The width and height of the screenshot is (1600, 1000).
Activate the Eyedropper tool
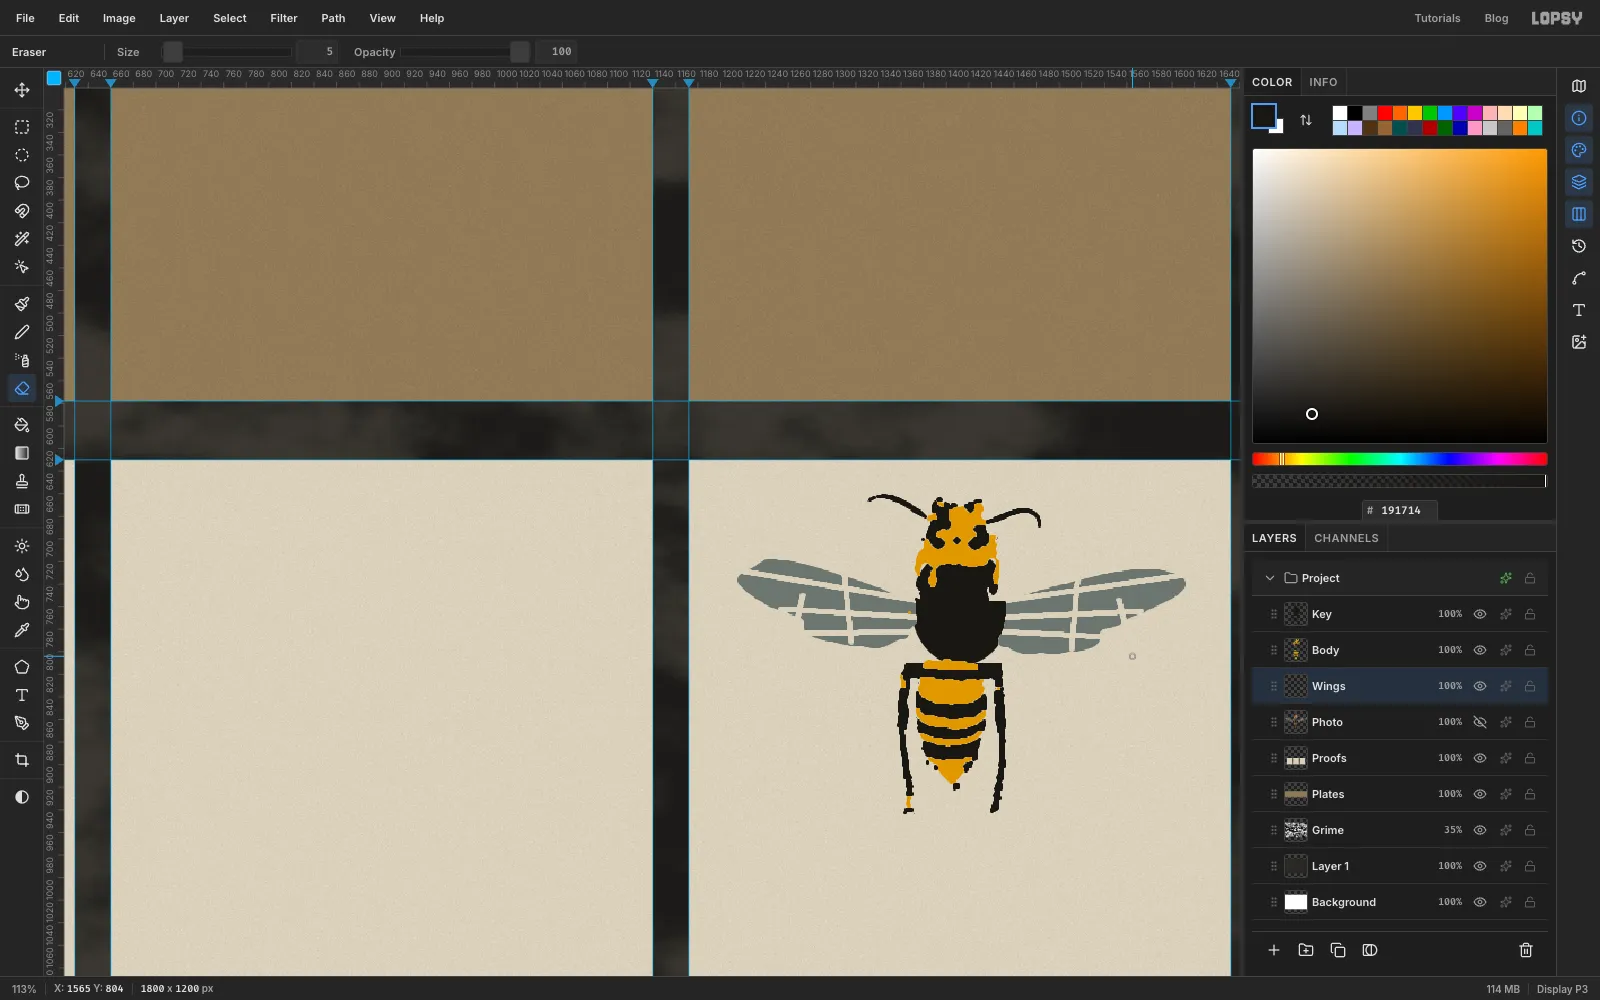pyautogui.click(x=22, y=630)
